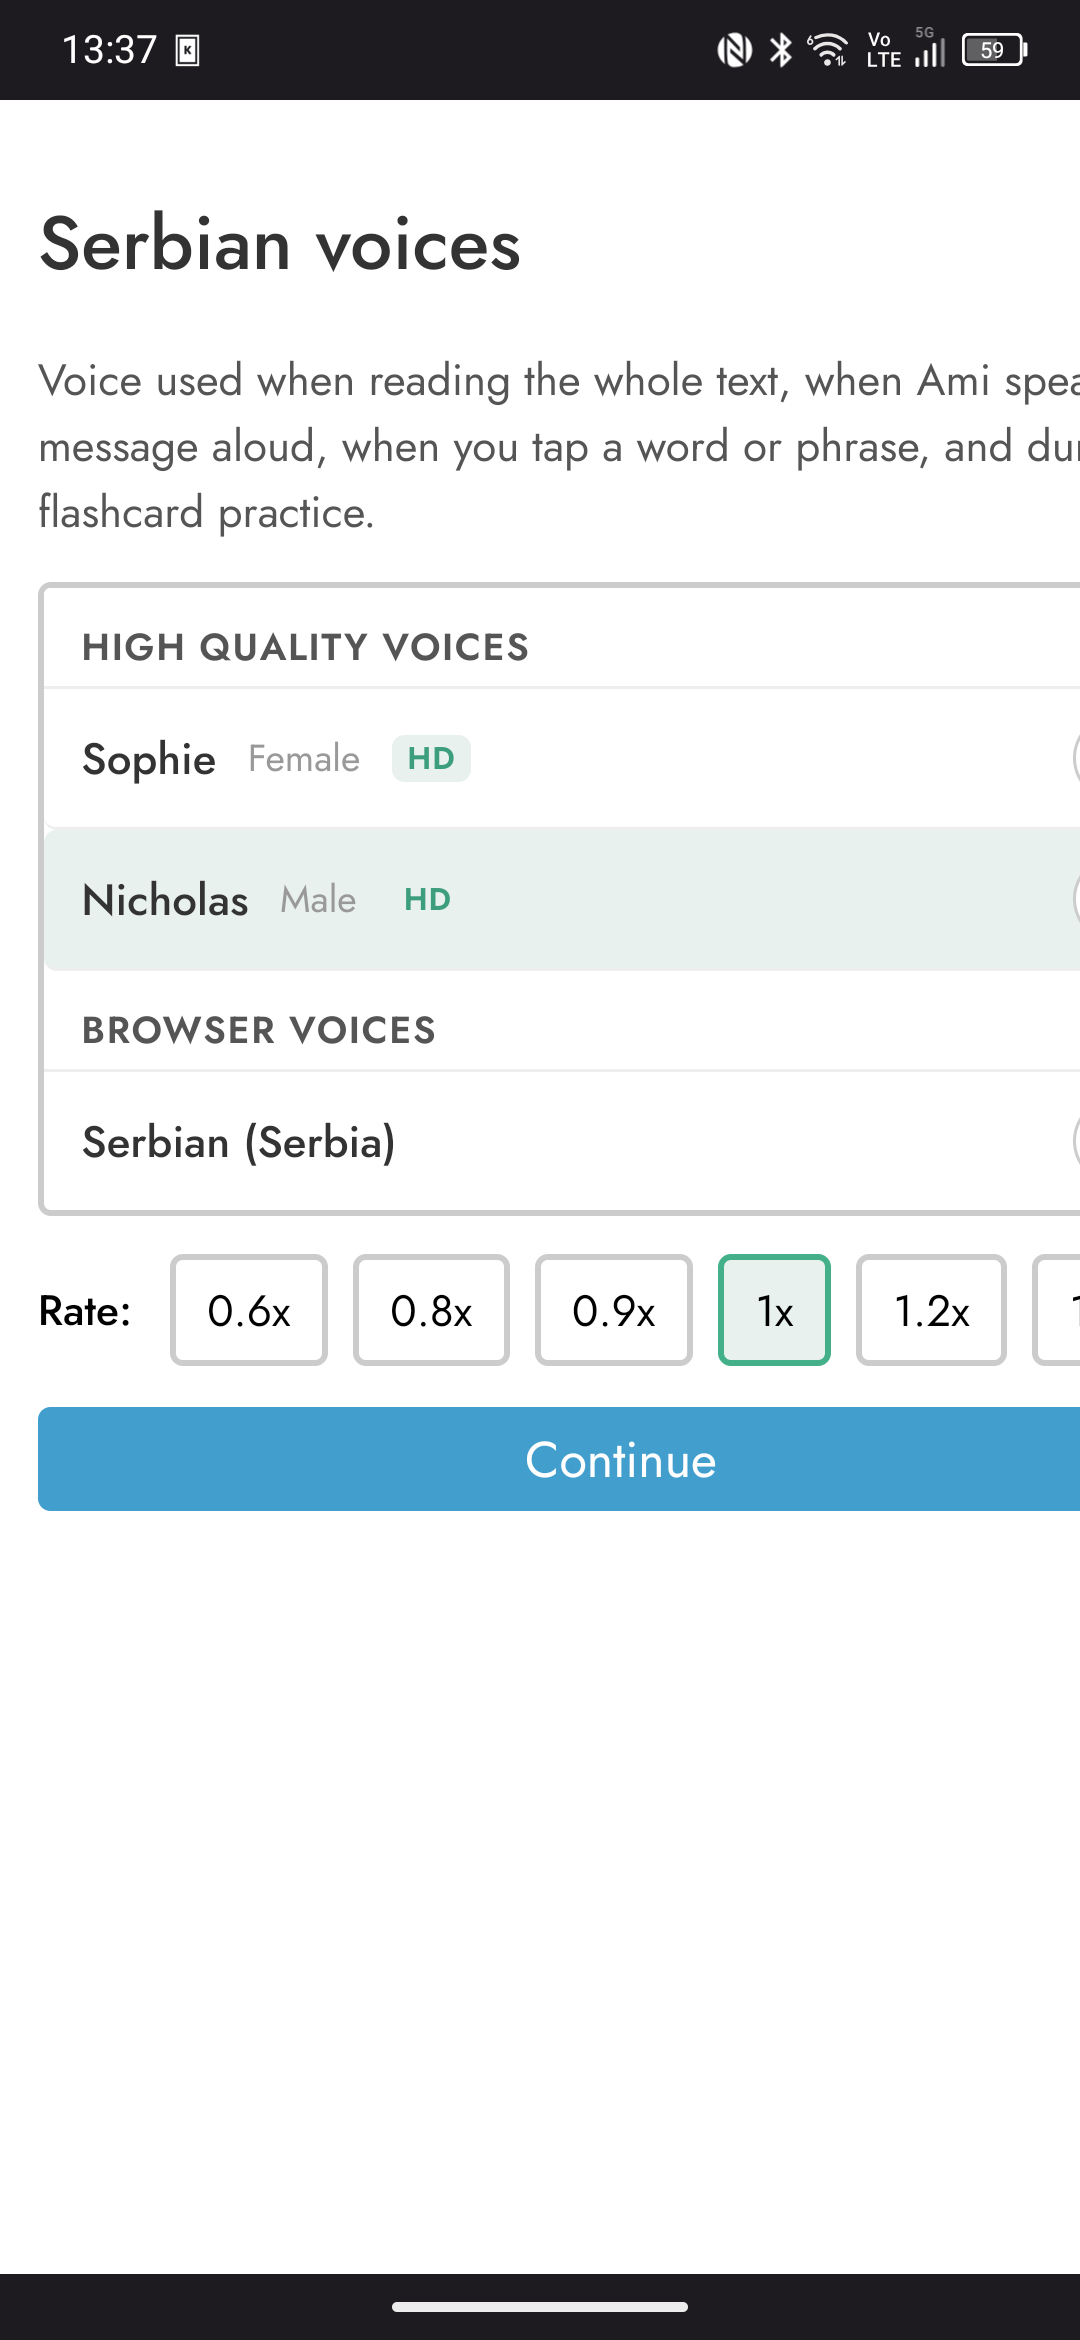
Task: Tap the notification icon next to clock
Action: (187, 50)
